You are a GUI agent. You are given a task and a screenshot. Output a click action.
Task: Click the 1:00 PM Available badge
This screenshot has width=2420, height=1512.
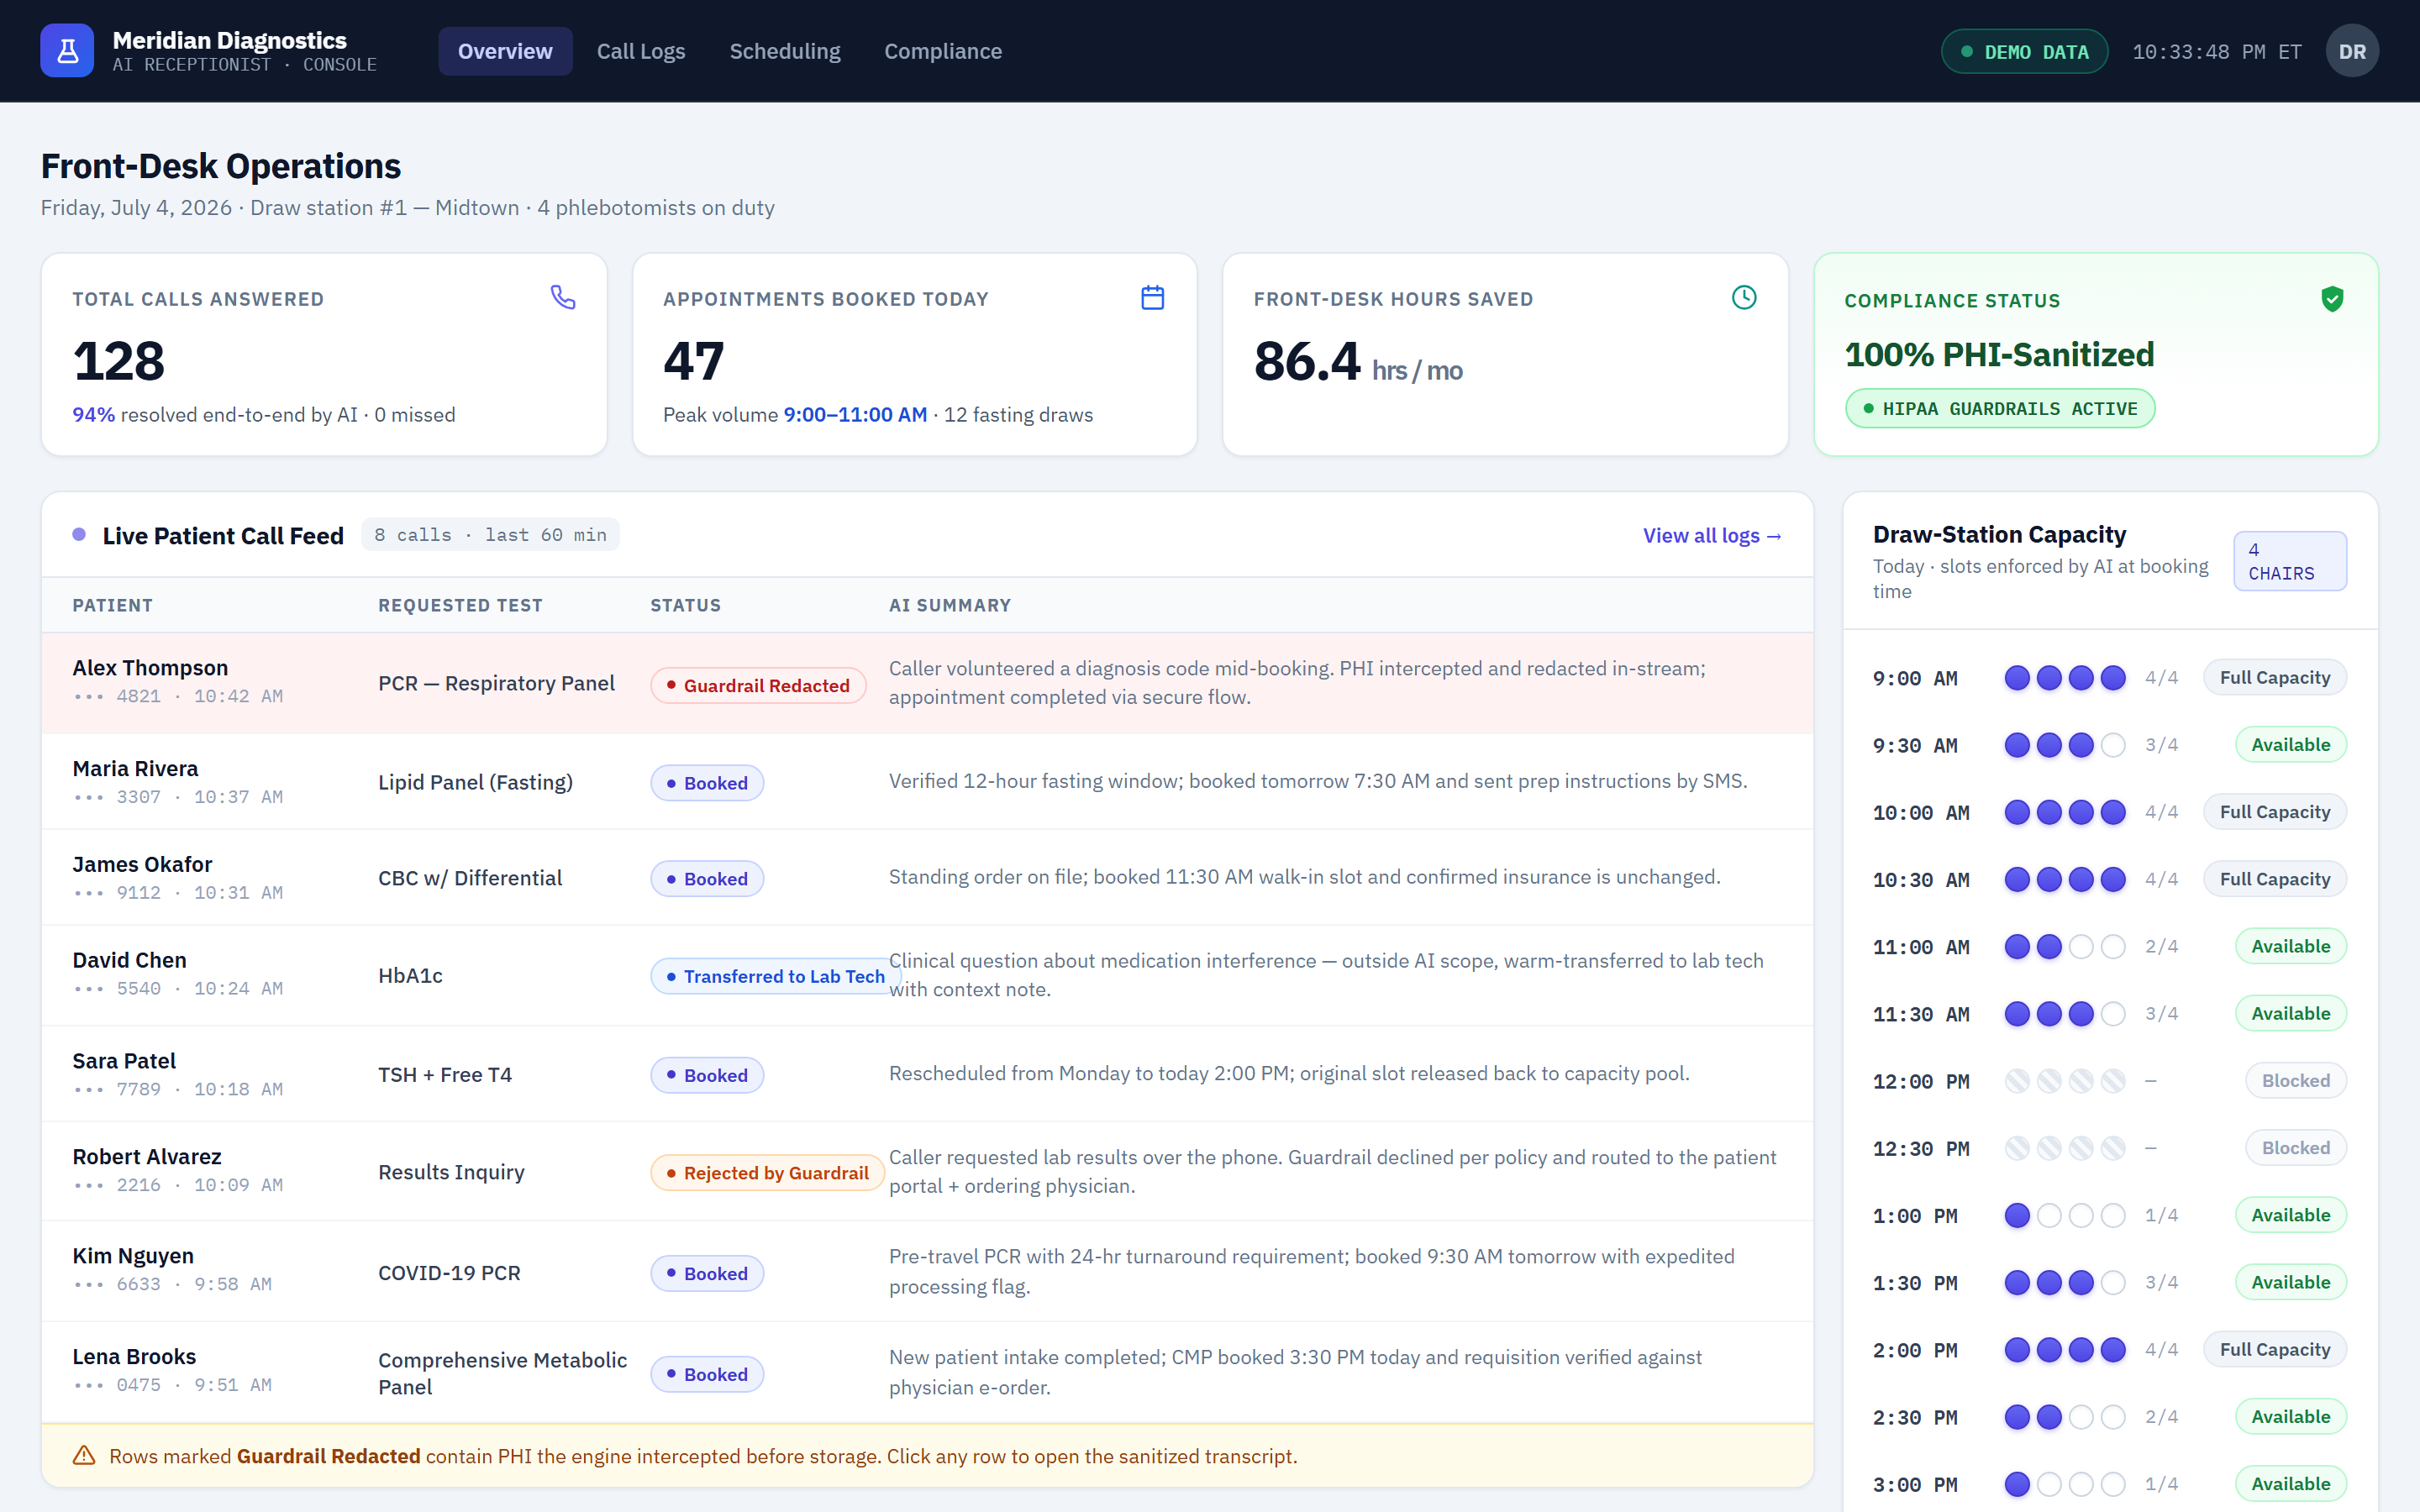2291,1215
